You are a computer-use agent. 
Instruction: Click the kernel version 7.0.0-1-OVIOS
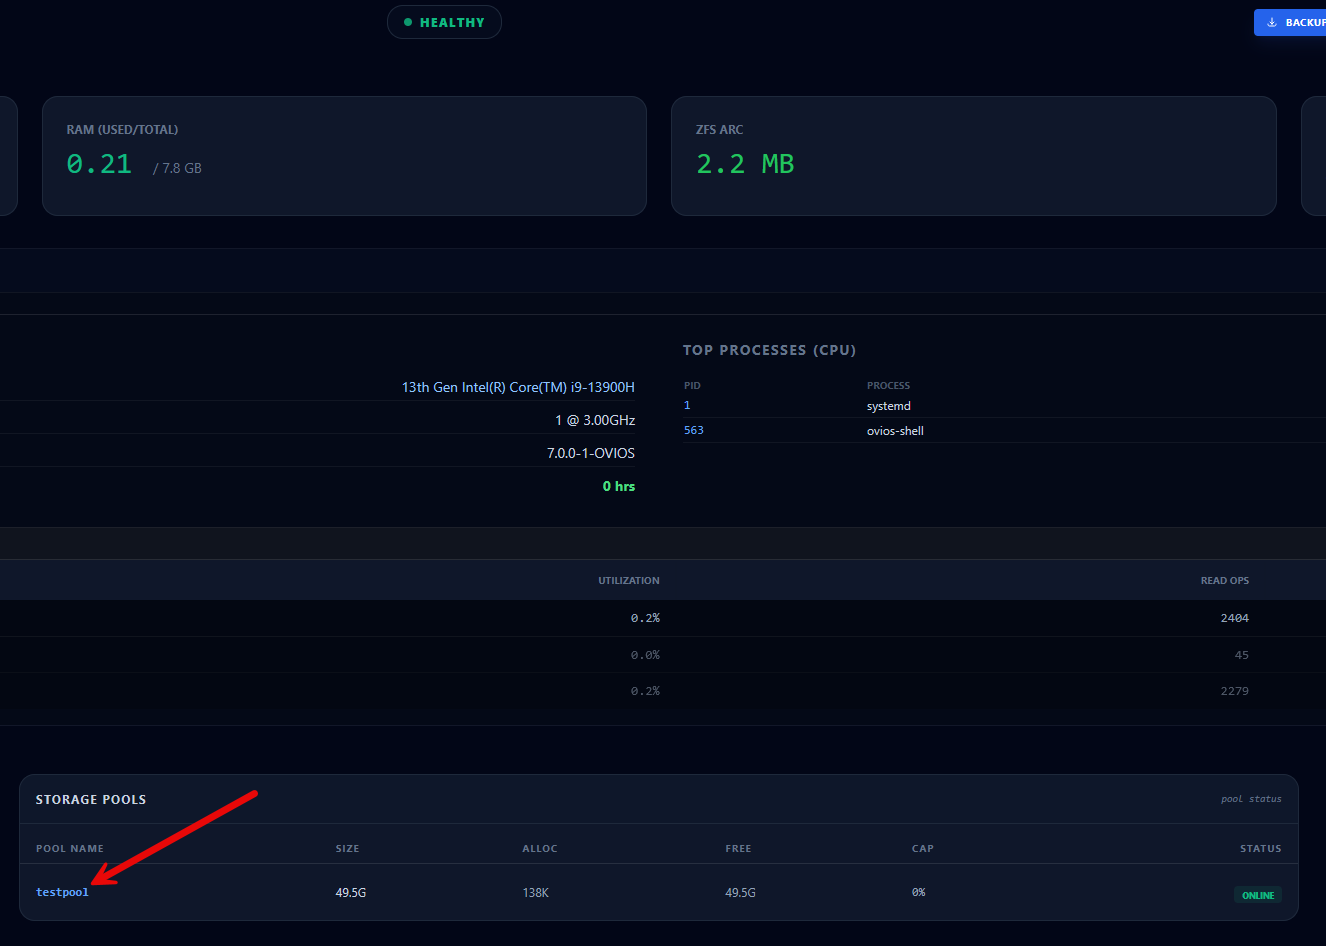click(x=591, y=453)
